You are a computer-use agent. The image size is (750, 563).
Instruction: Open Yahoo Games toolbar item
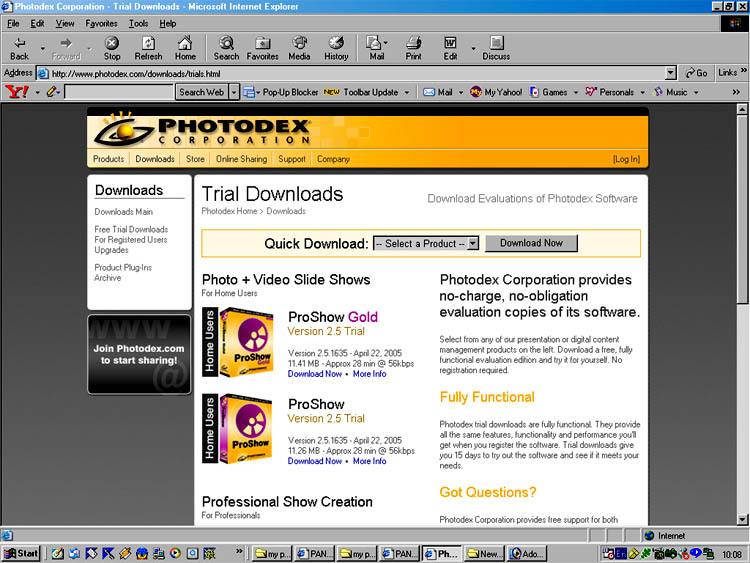tap(549, 92)
